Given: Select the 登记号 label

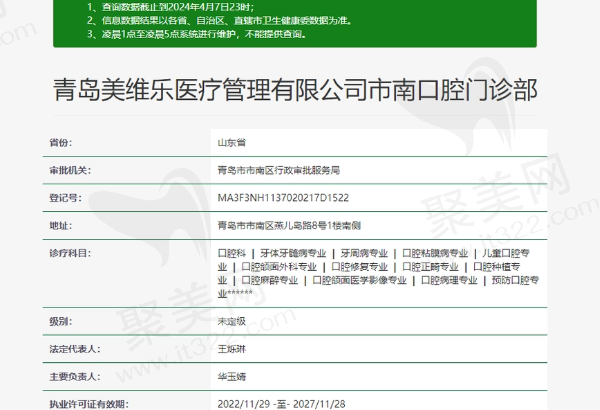Looking at the screenshot, I should (65, 198).
